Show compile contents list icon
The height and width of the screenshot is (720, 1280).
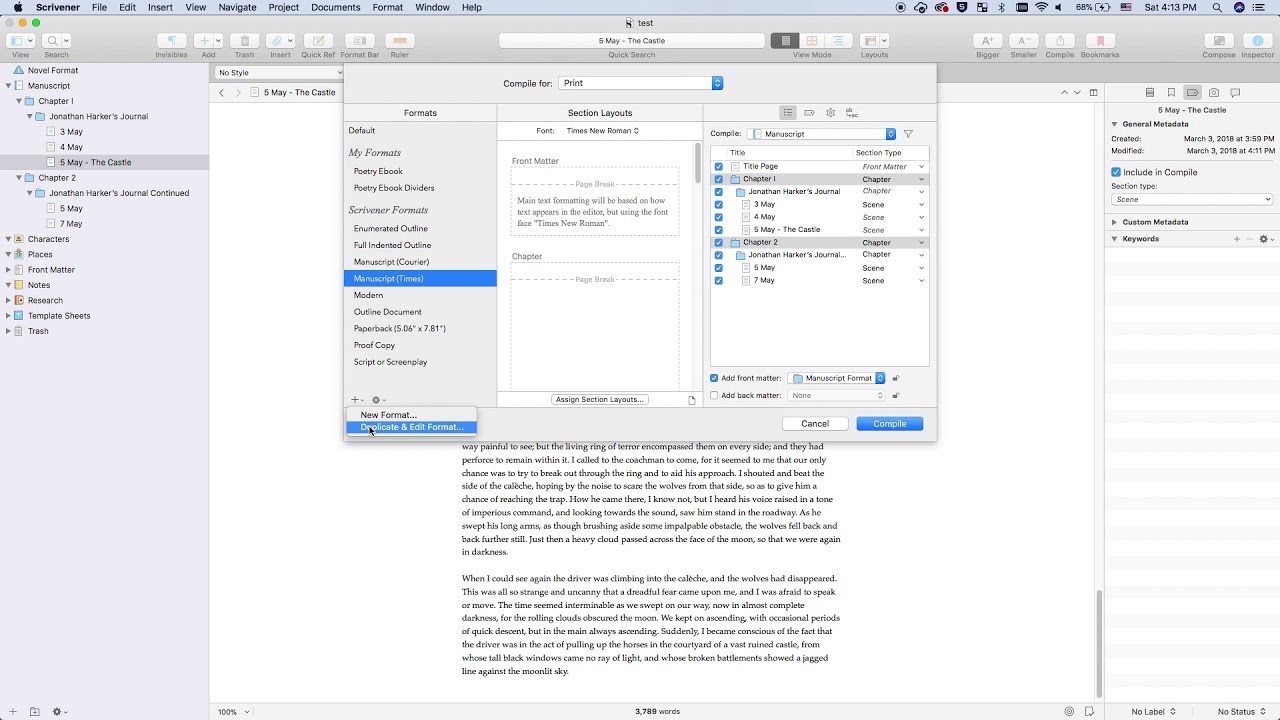point(788,113)
